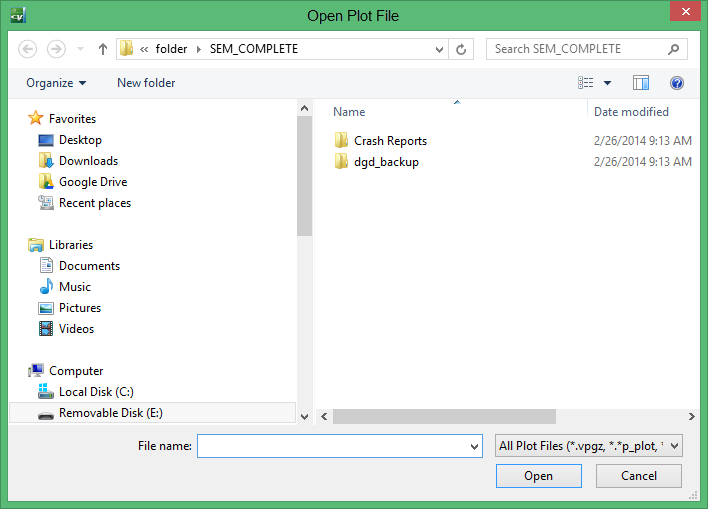Click the Crash Reports folder icon
Image resolution: width=708 pixels, height=509 pixels.
point(341,140)
